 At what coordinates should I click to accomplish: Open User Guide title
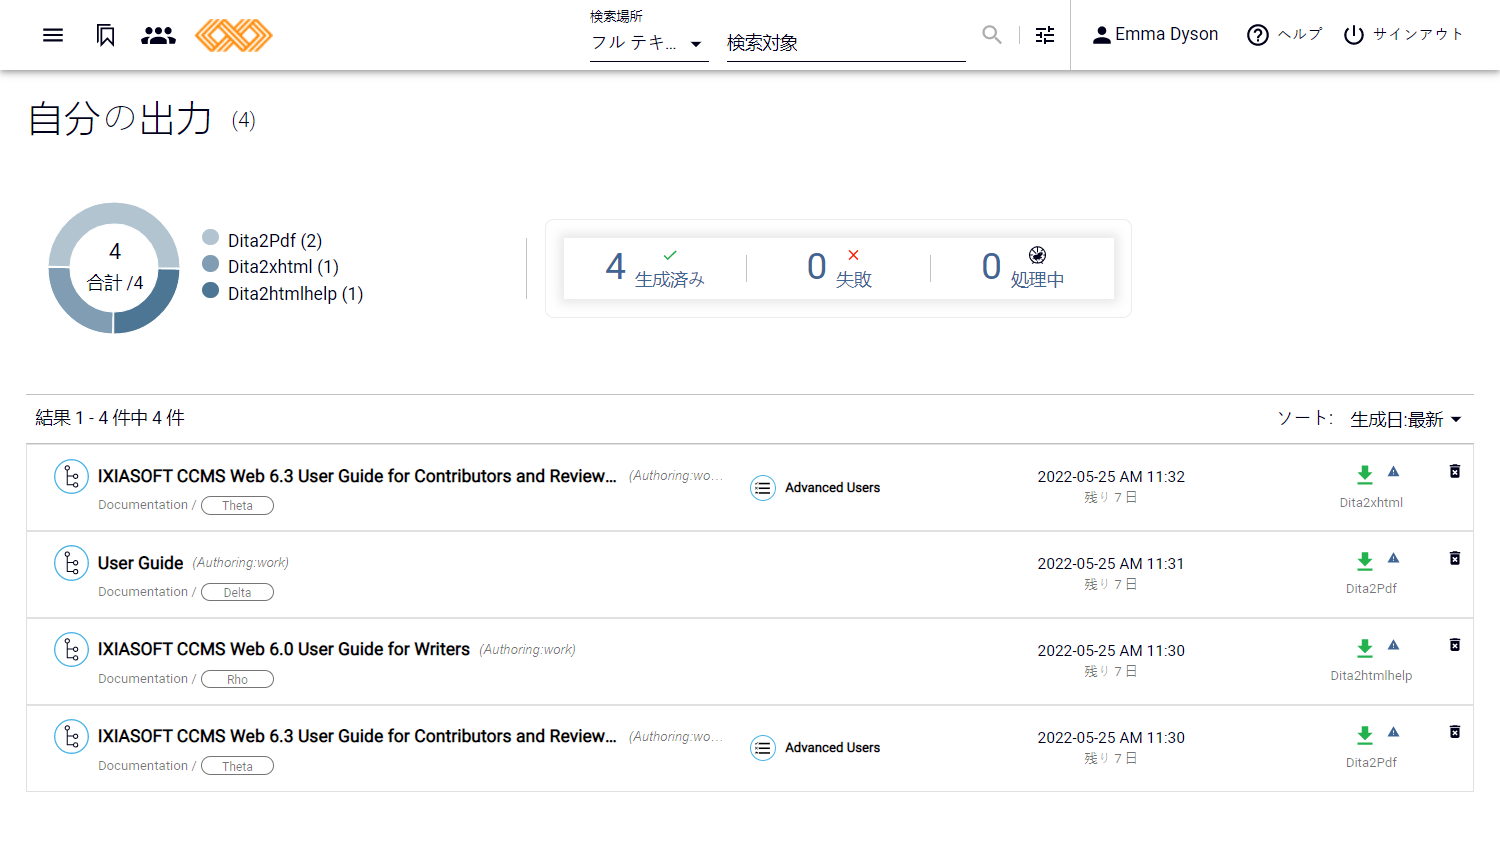tap(141, 563)
